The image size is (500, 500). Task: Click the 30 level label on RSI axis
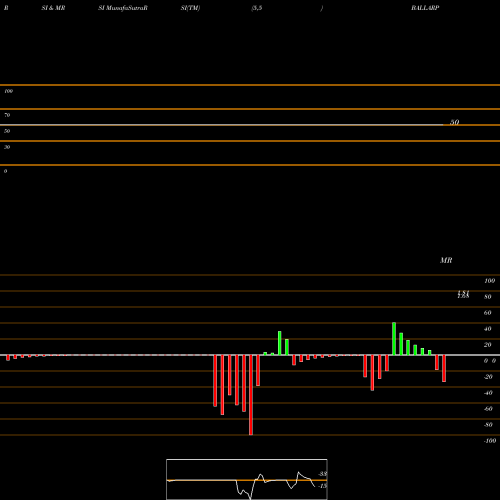click(7, 147)
